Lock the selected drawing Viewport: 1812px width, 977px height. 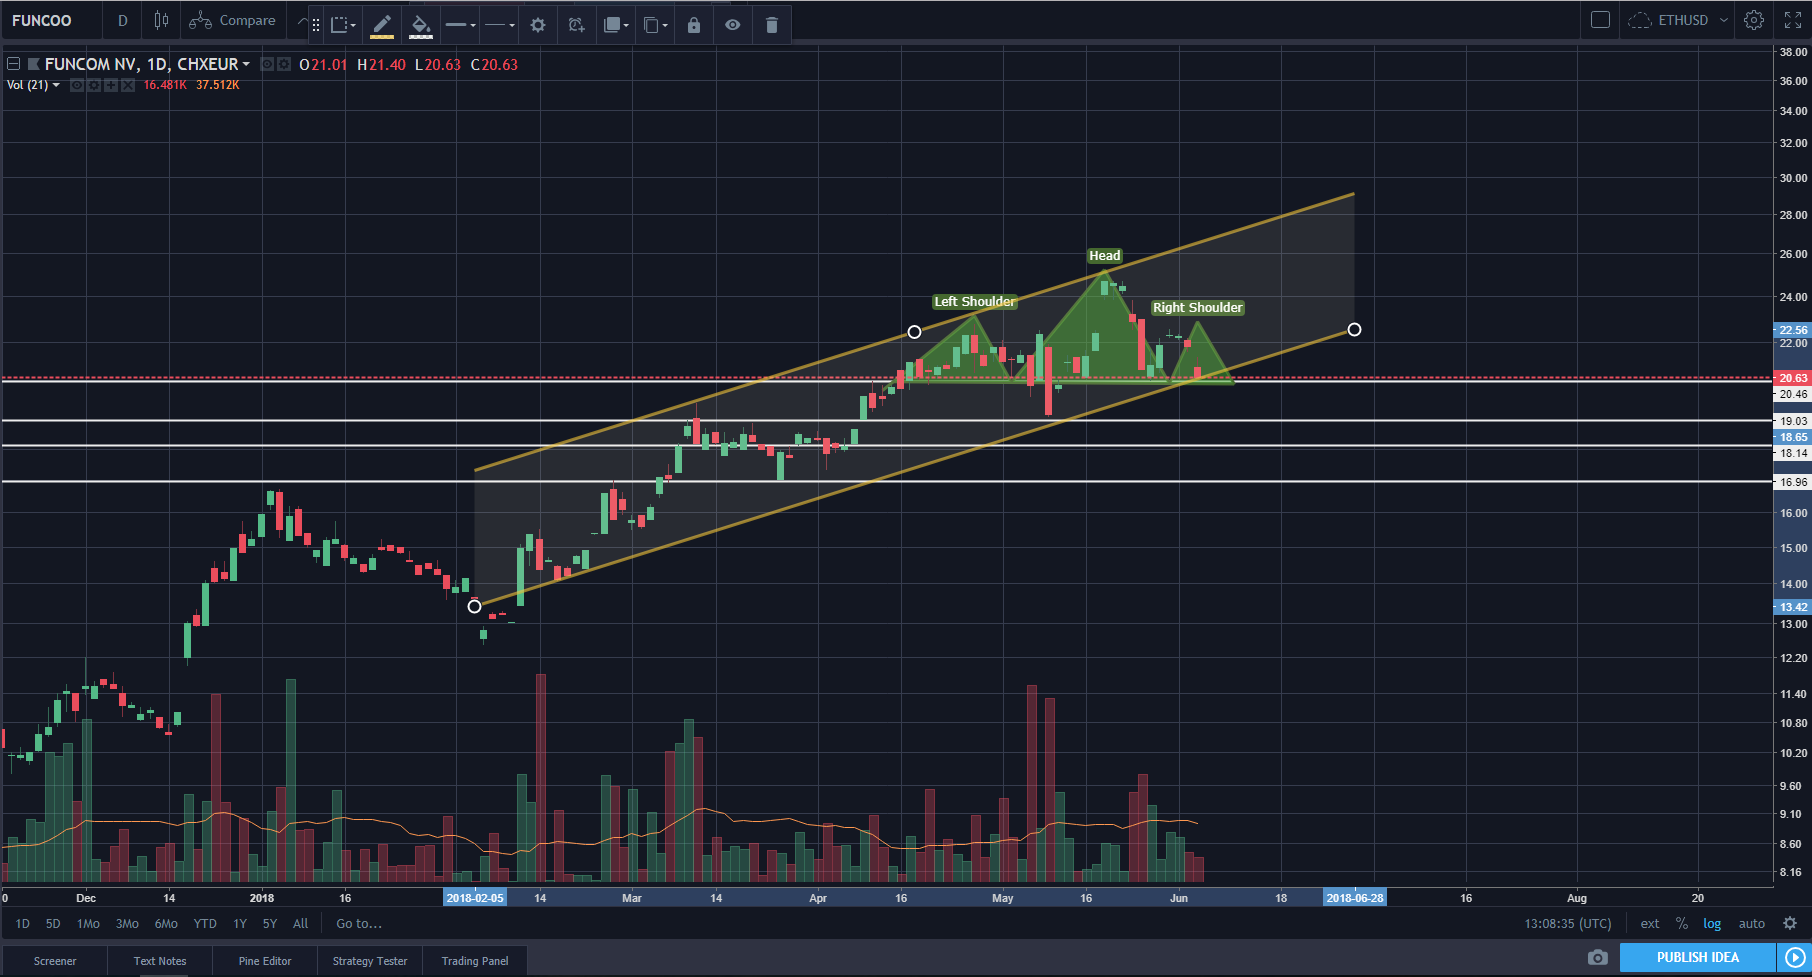click(x=694, y=25)
